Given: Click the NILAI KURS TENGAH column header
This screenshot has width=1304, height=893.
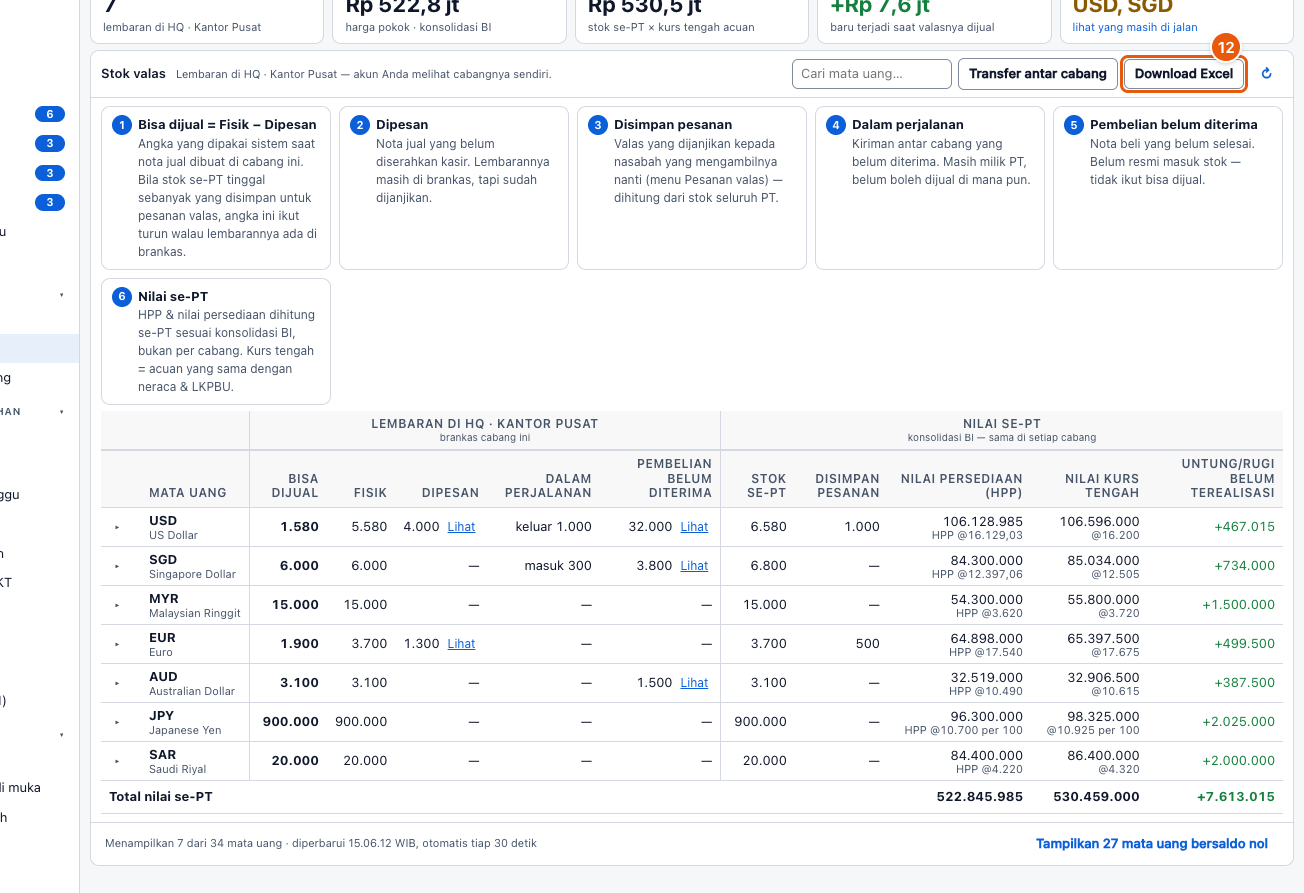Looking at the screenshot, I should pos(1102,486).
